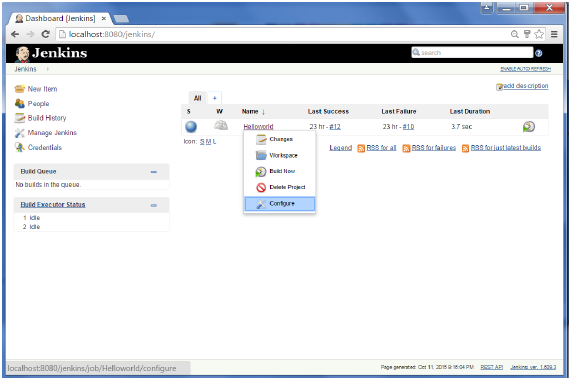Focus the Jenkins search box

point(472,53)
